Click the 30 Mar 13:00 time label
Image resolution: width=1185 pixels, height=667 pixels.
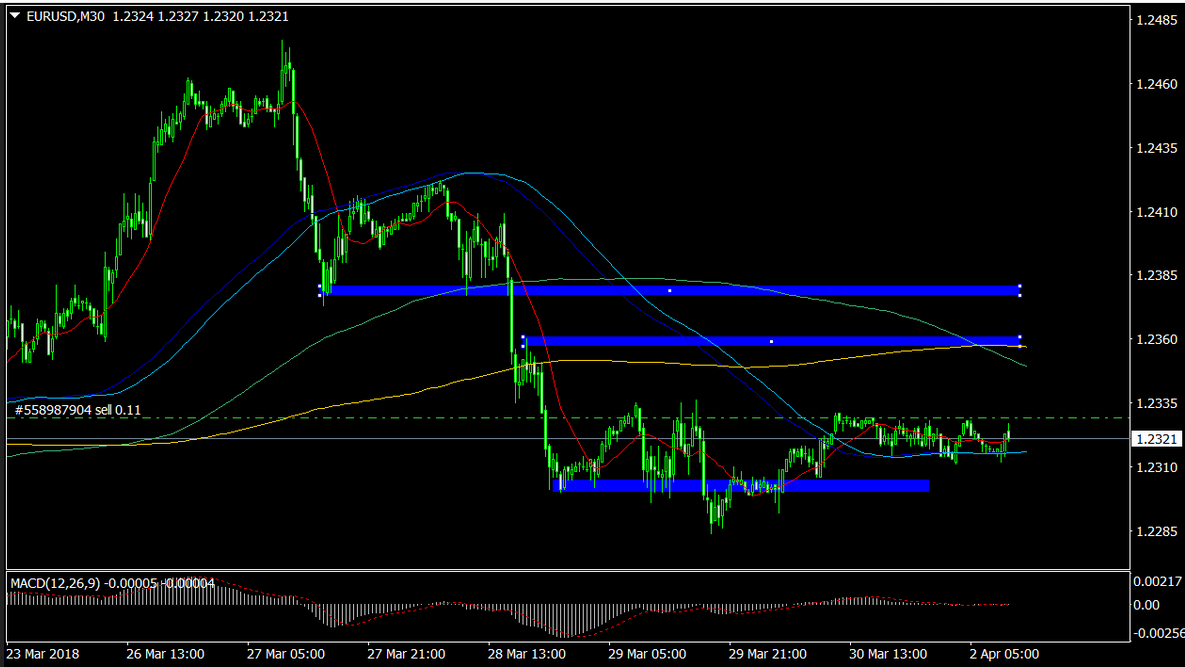click(888, 654)
